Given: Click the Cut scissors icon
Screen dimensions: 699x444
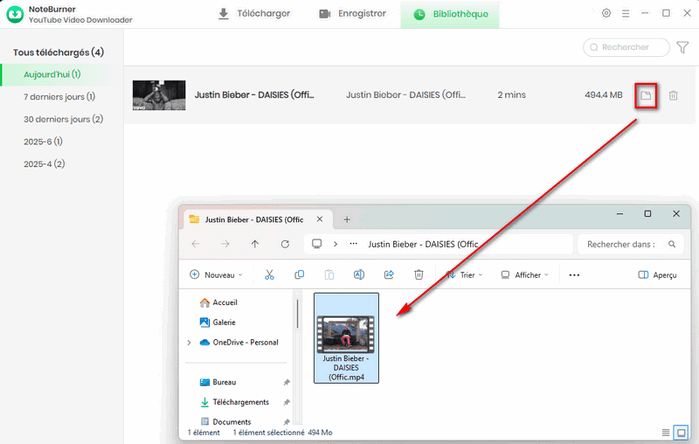Looking at the screenshot, I should click(x=269, y=275).
